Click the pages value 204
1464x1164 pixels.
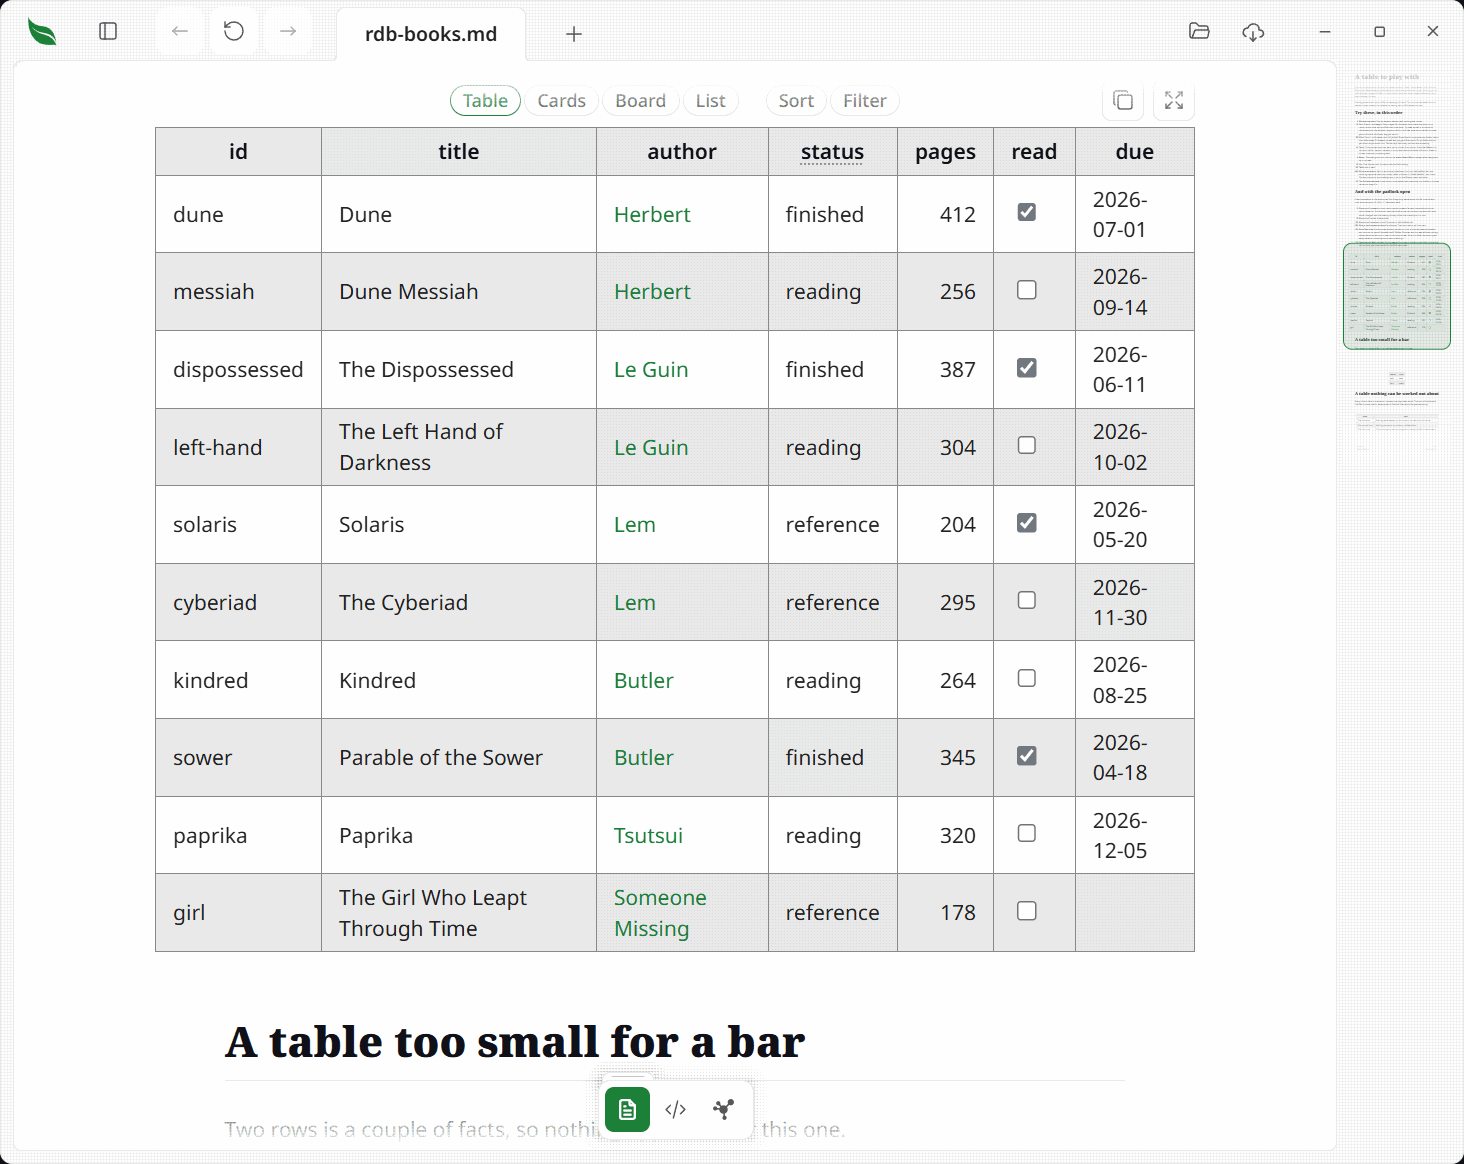pos(958,525)
